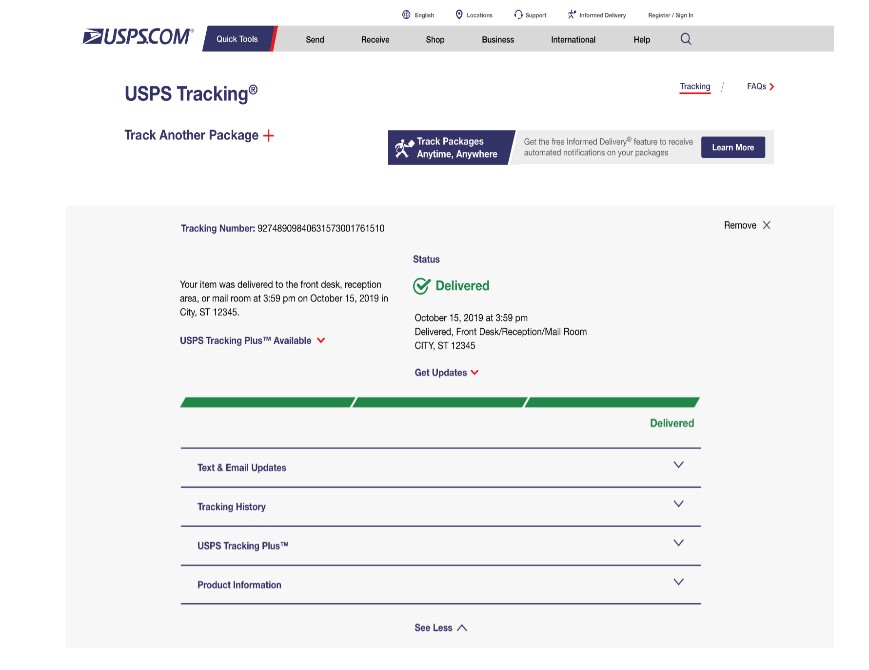Select the Tracking tab
Image resolution: width=869 pixels, height=670 pixels.
click(x=695, y=86)
